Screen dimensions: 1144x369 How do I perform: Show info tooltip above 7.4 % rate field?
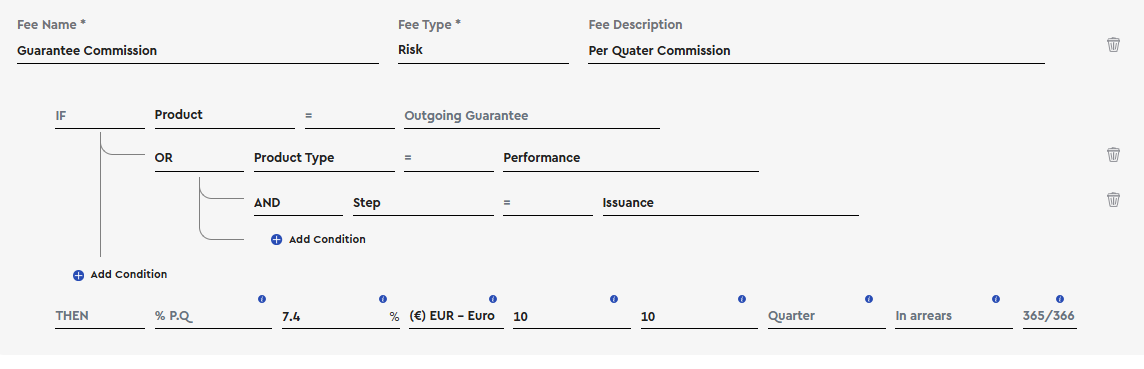tap(383, 299)
